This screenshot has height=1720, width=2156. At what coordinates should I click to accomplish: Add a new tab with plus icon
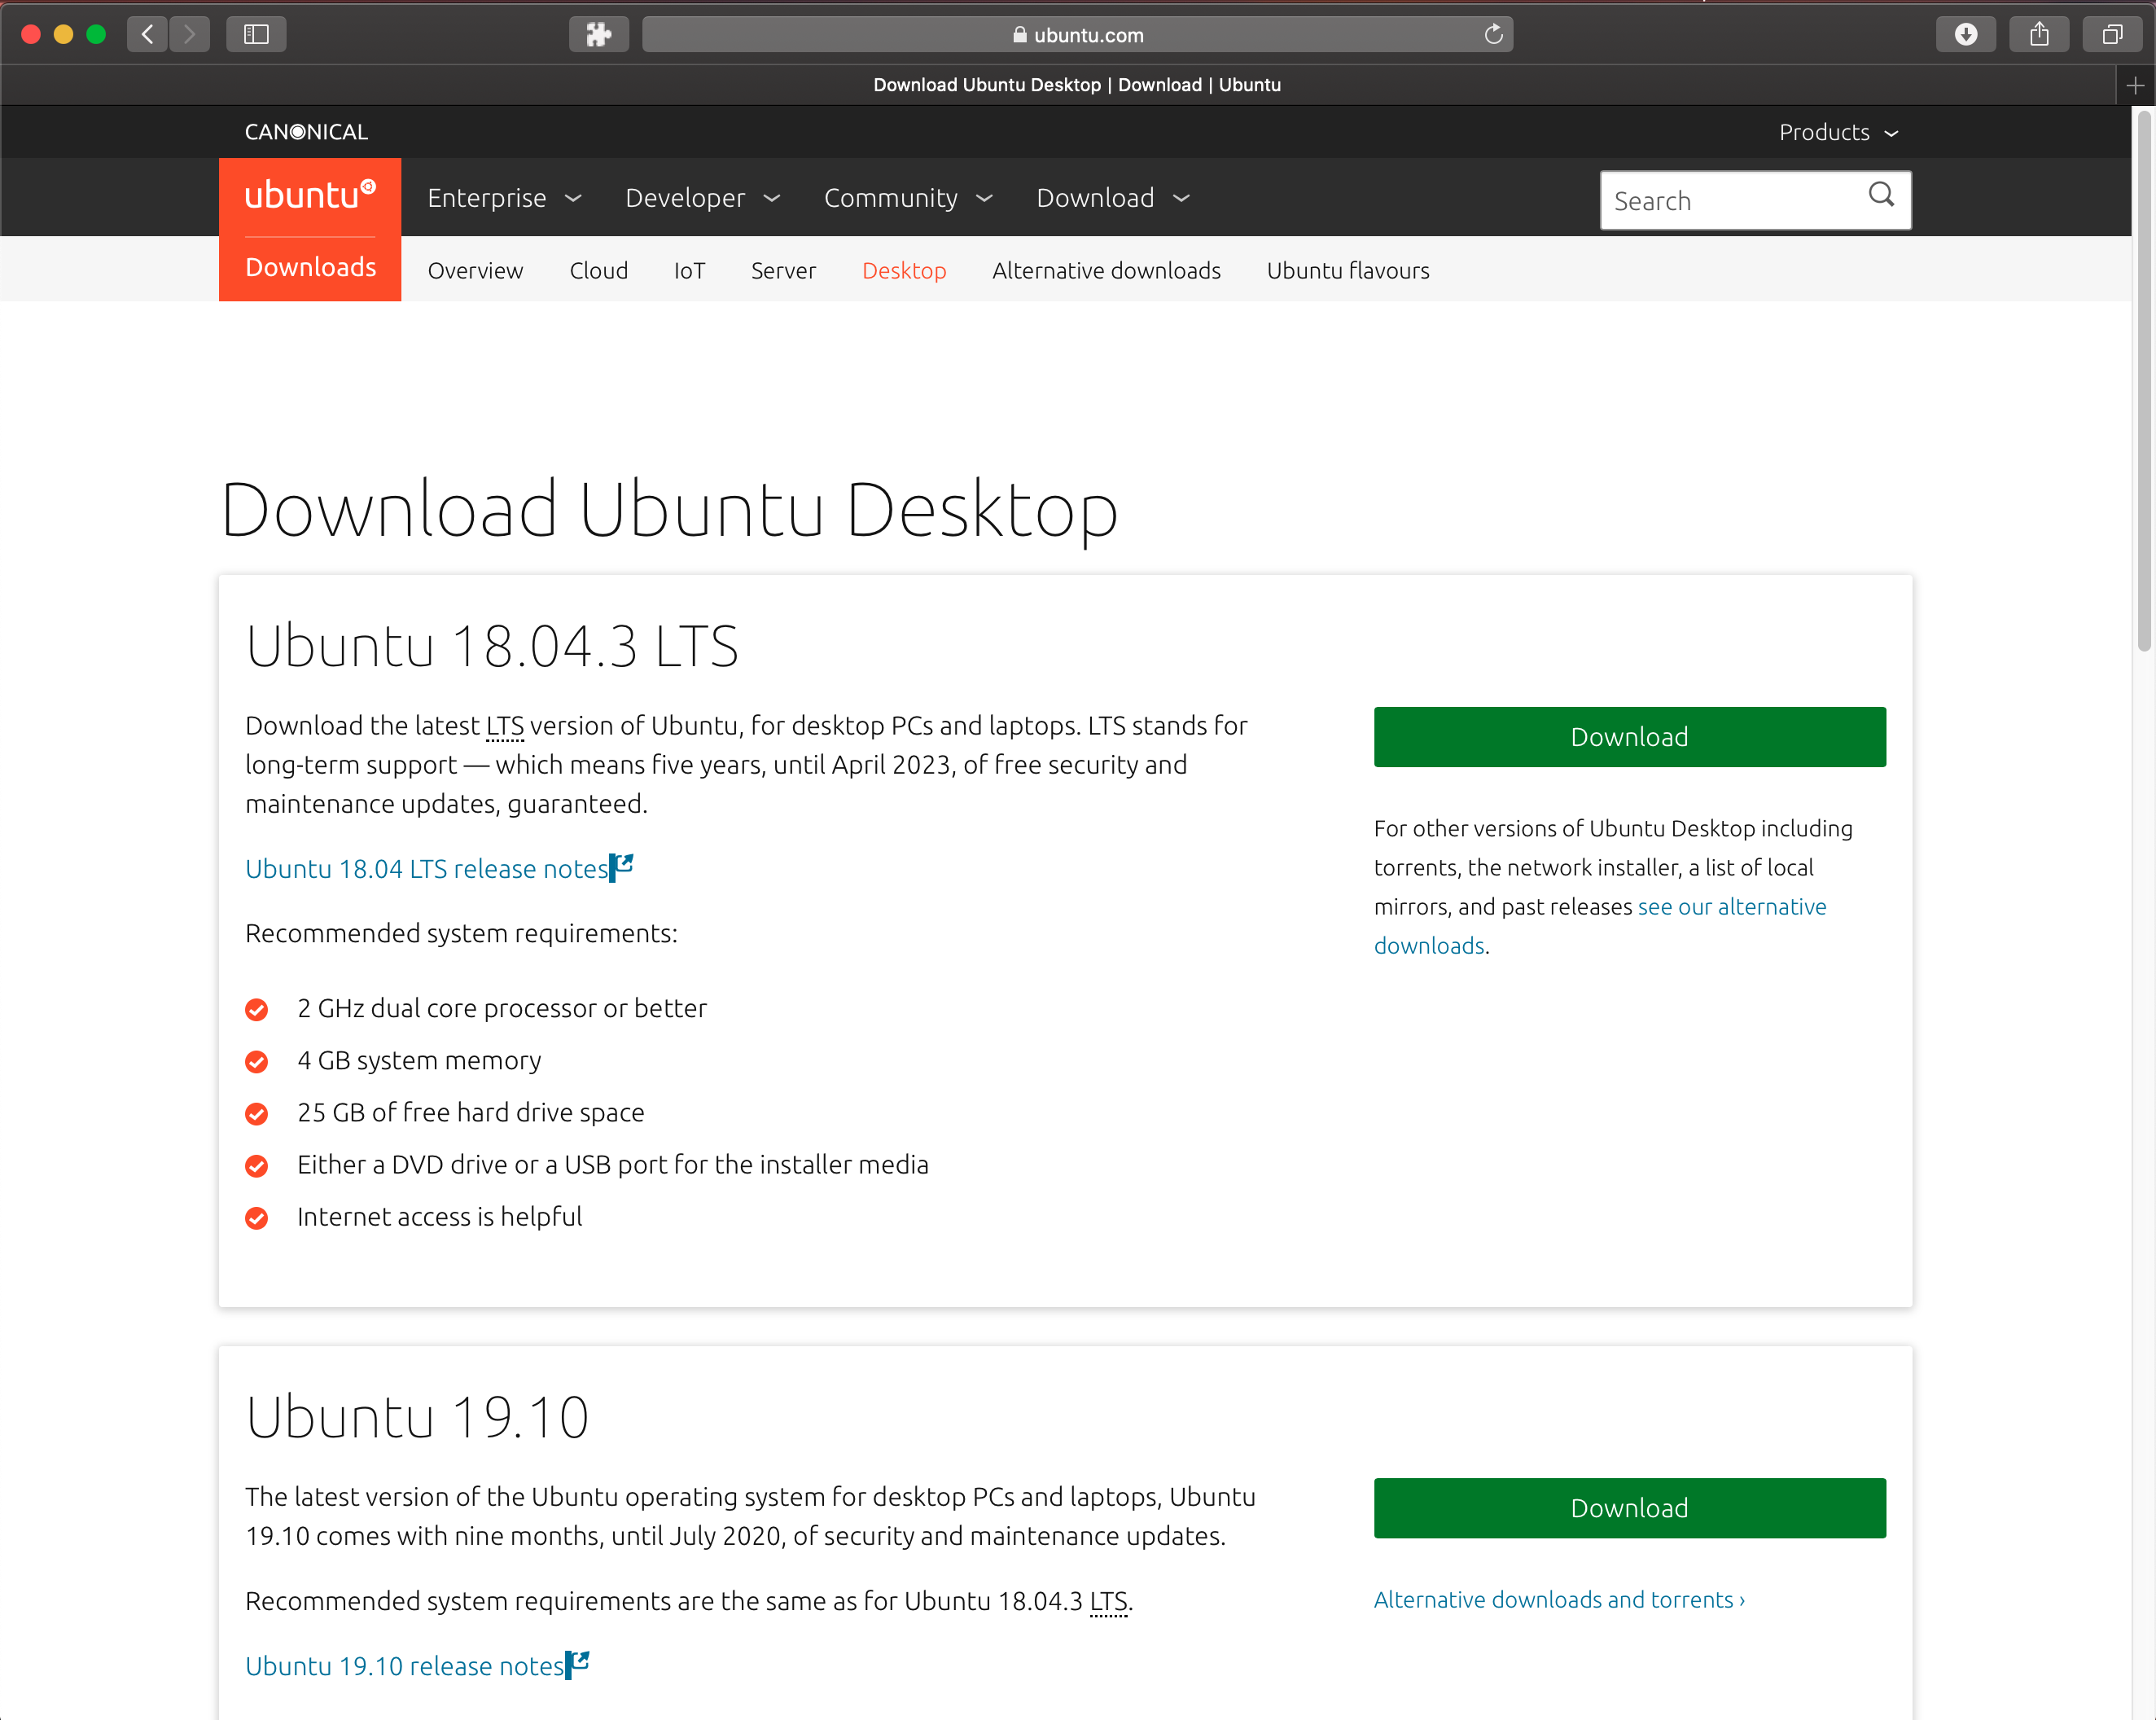point(2135,85)
